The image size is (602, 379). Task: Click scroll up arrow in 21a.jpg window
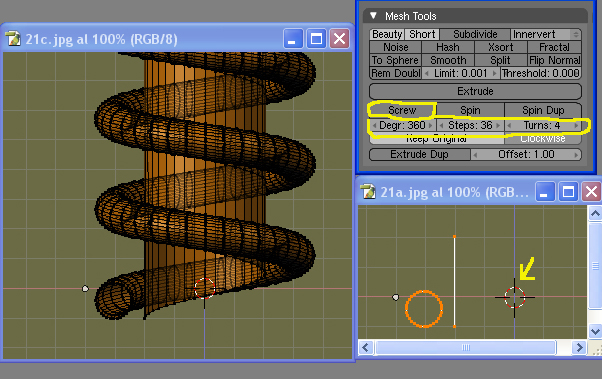click(x=595, y=213)
